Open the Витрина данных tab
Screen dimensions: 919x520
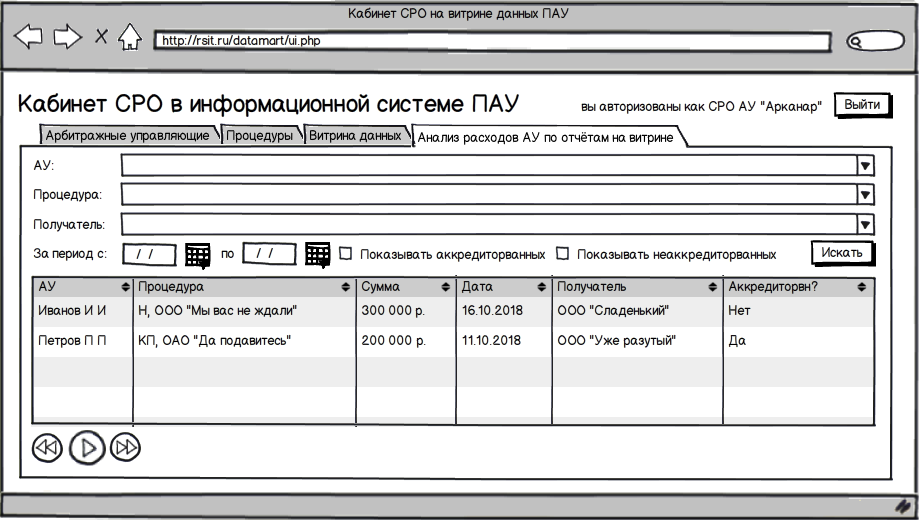[355, 136]
